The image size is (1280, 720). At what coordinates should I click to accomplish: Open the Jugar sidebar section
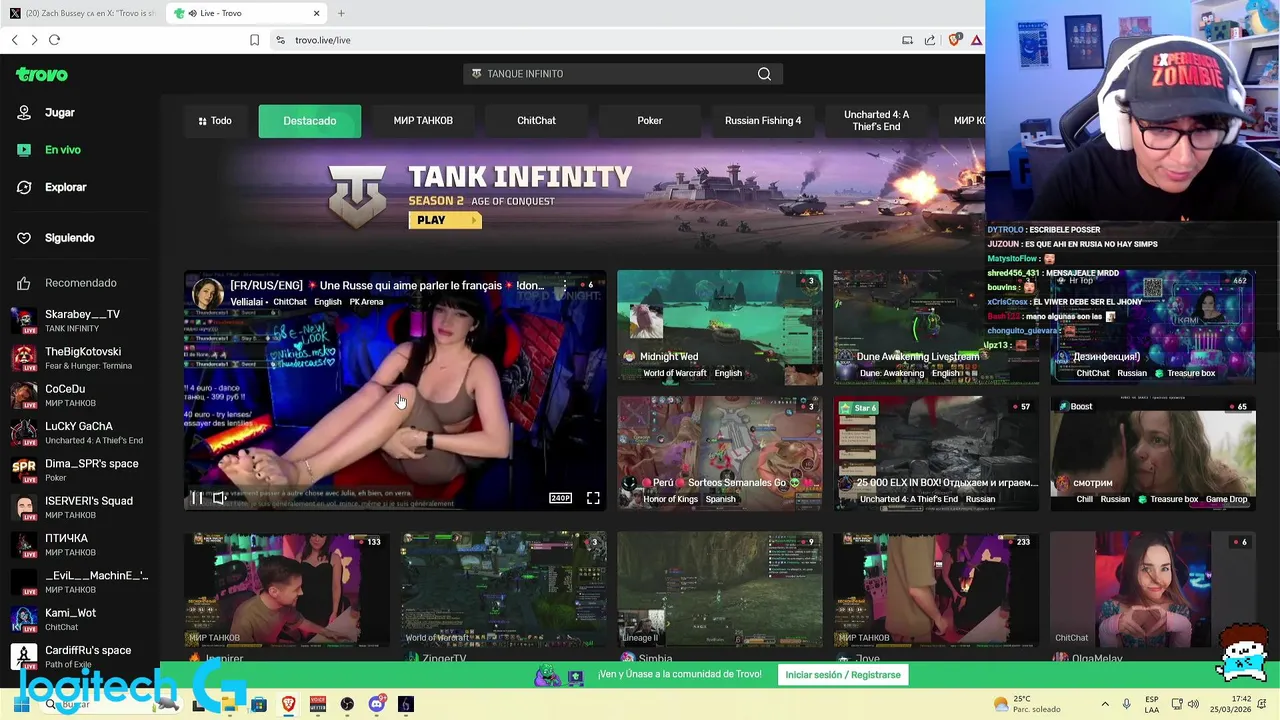[46, 113]
